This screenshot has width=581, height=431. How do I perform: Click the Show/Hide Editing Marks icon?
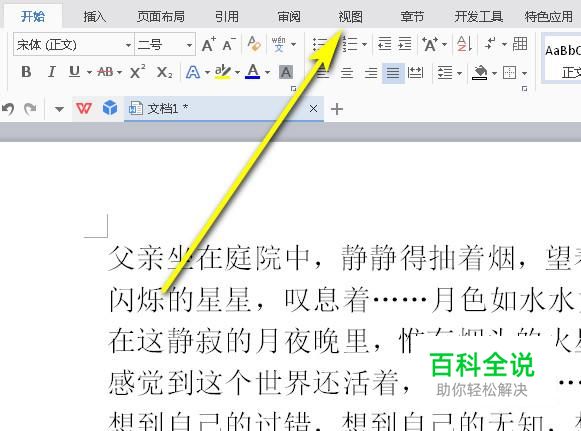tap(491, 44)
